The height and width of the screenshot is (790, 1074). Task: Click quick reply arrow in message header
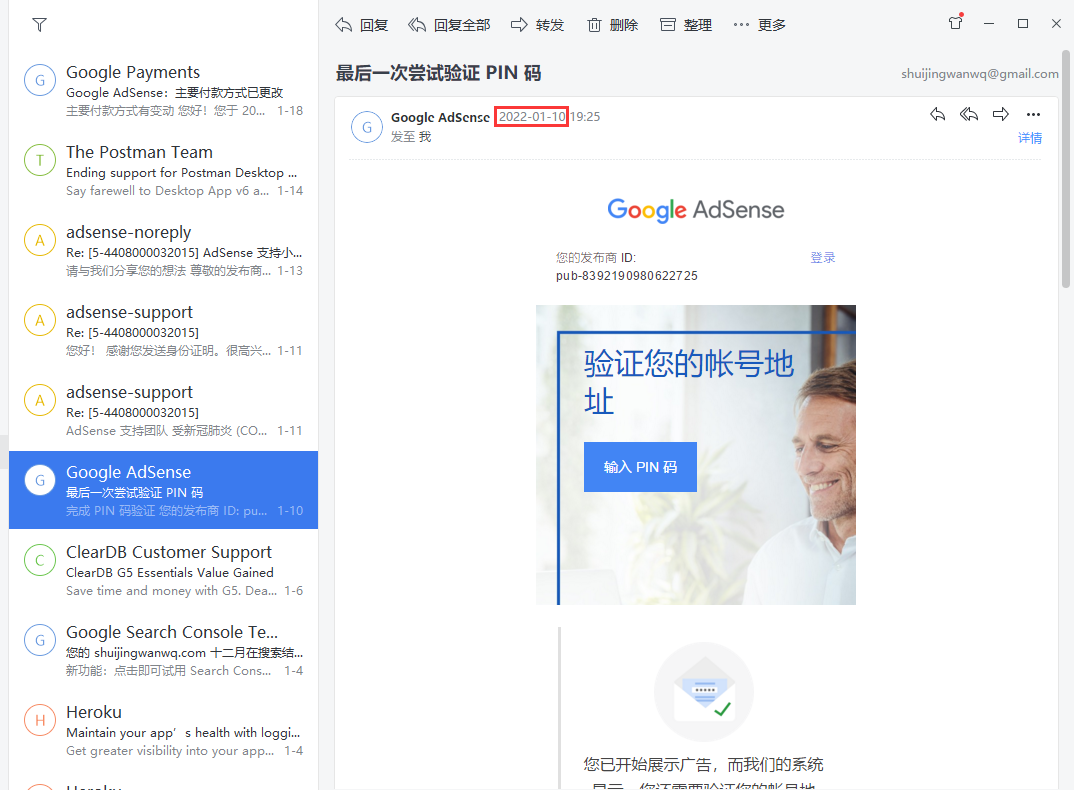pos(937,115)
